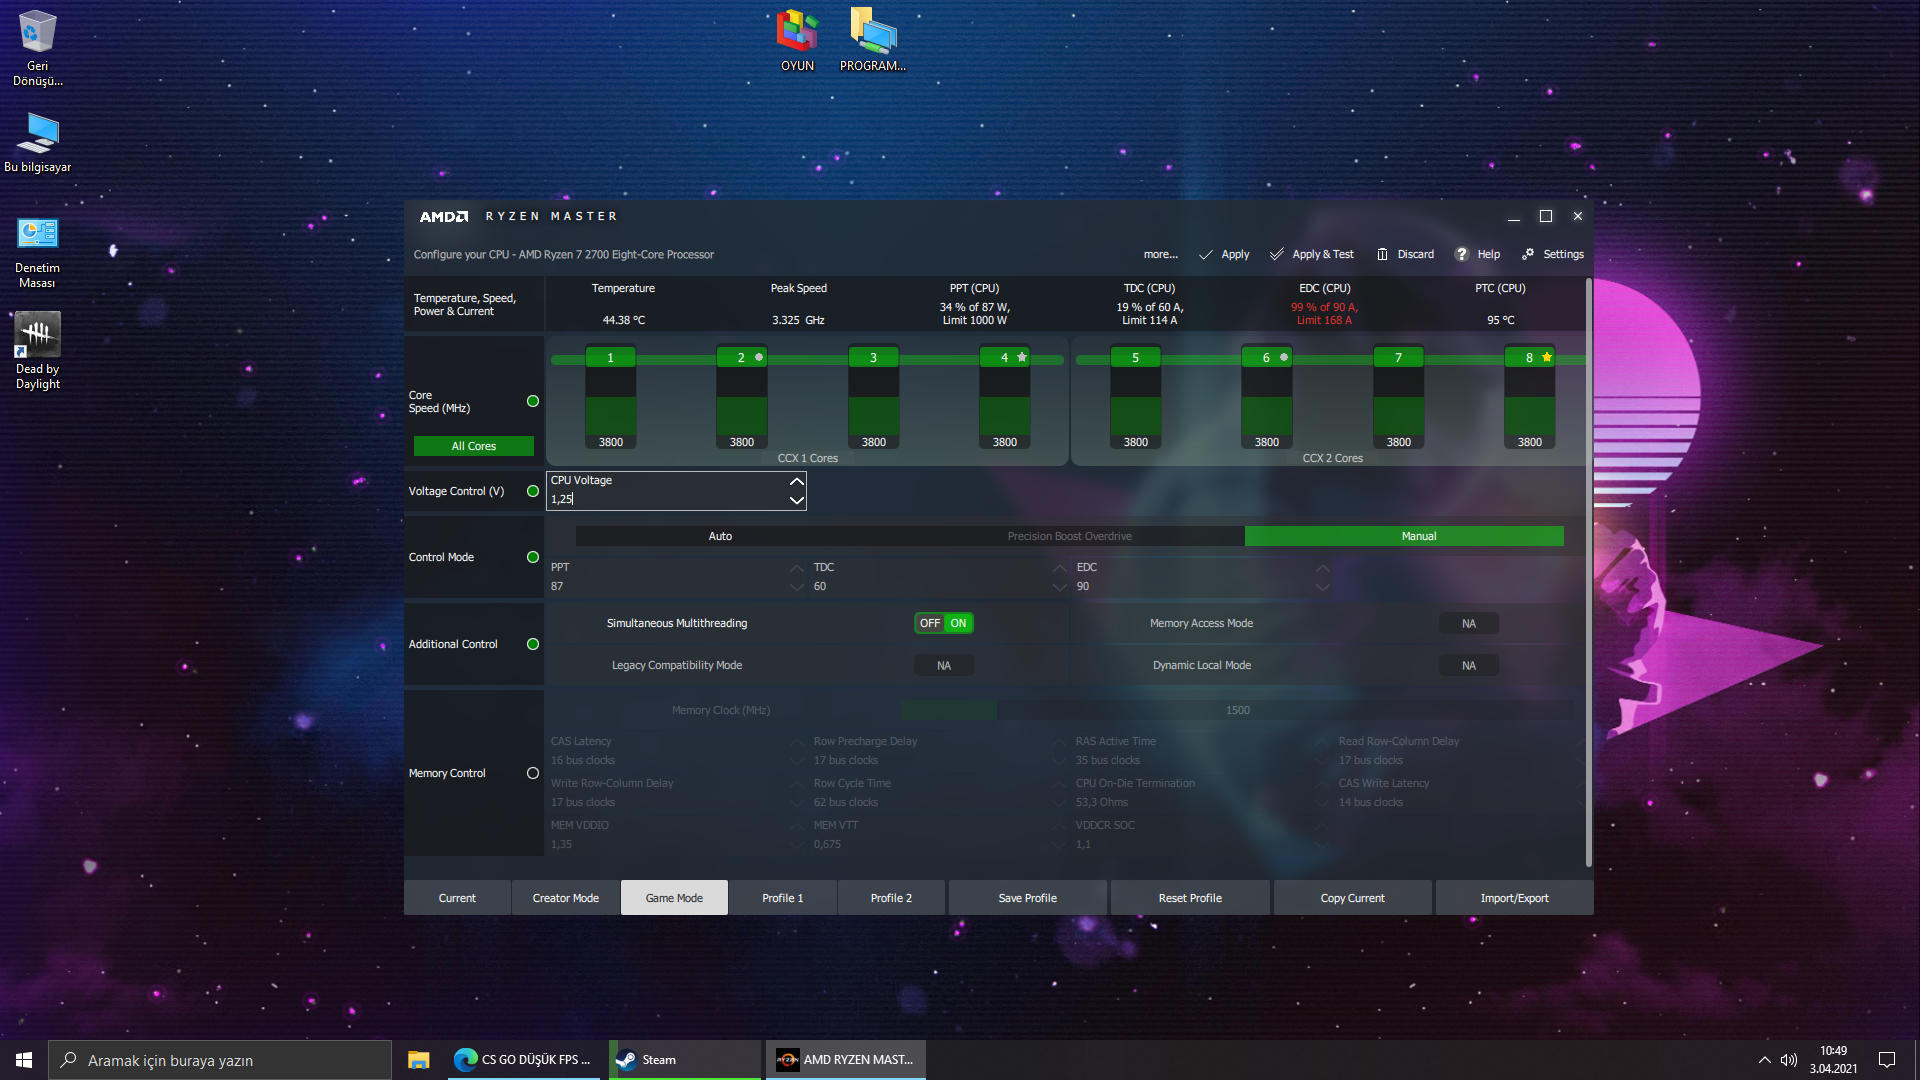Click the star marker on core 4

click(x=1021, y=357)
